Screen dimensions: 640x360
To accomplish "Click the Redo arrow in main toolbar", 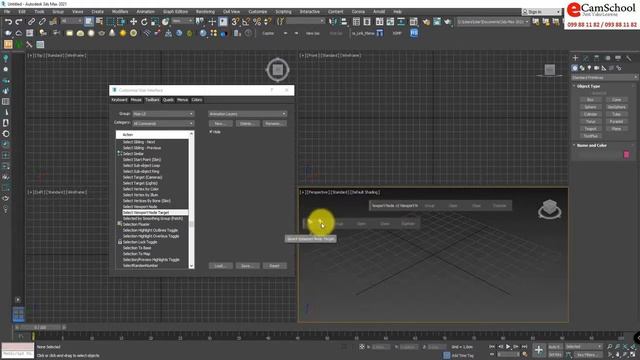I will pos(19,22).
